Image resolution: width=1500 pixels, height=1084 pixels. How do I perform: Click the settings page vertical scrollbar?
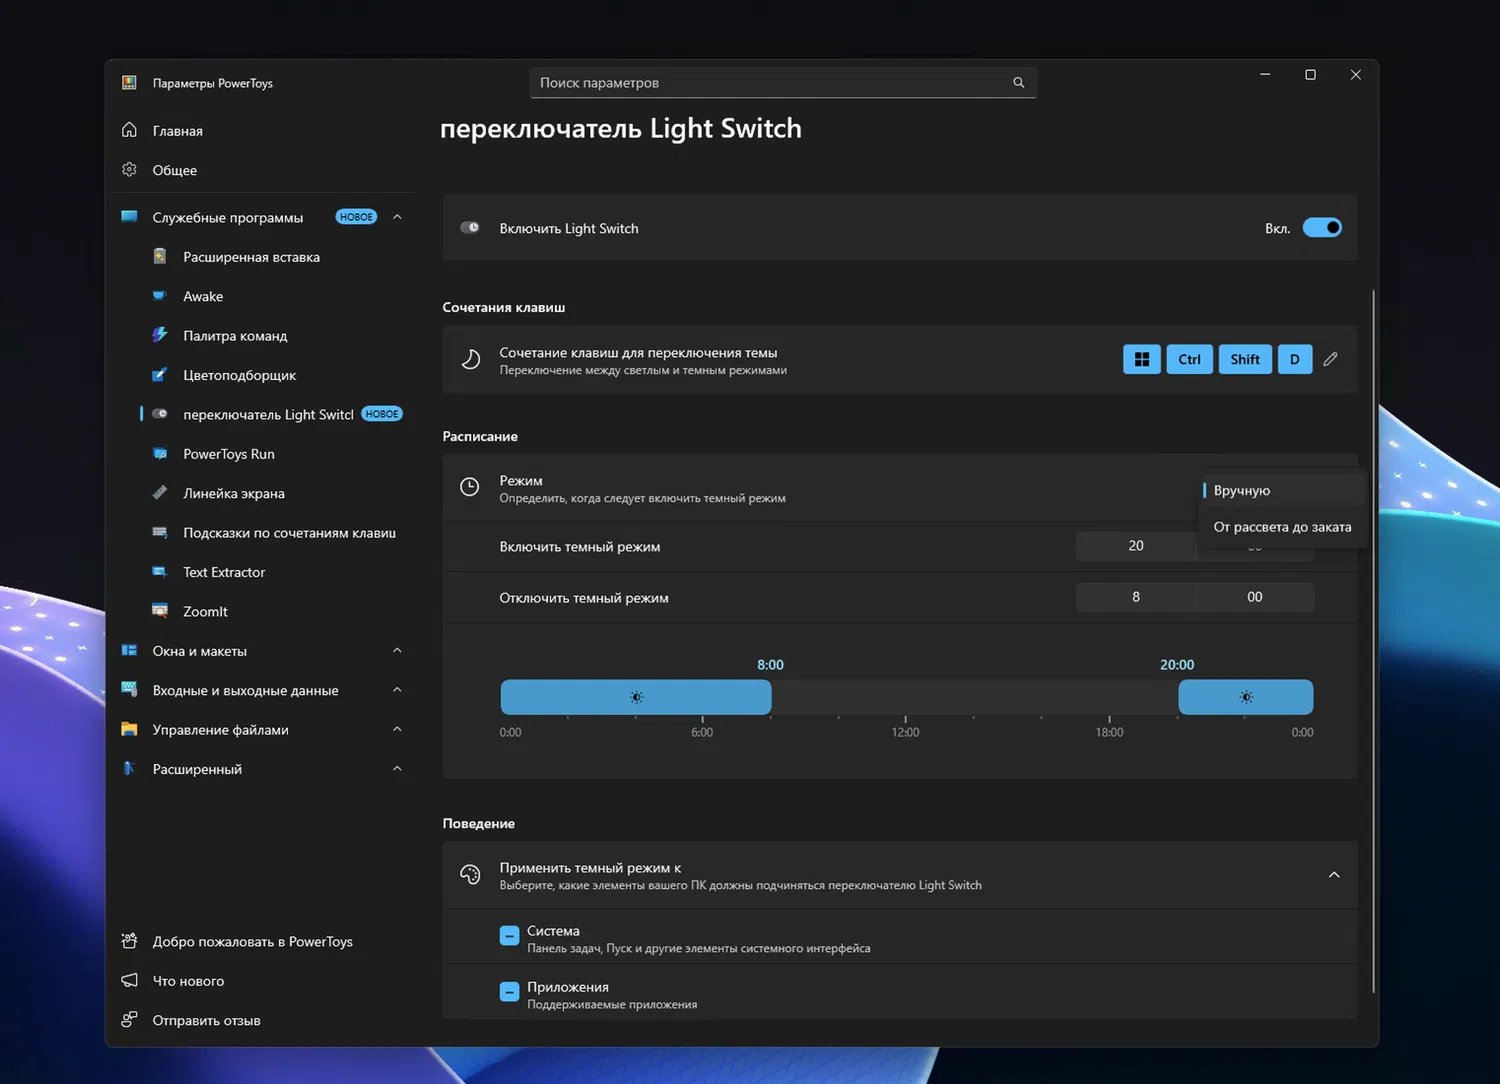[x=1373, y=640]
